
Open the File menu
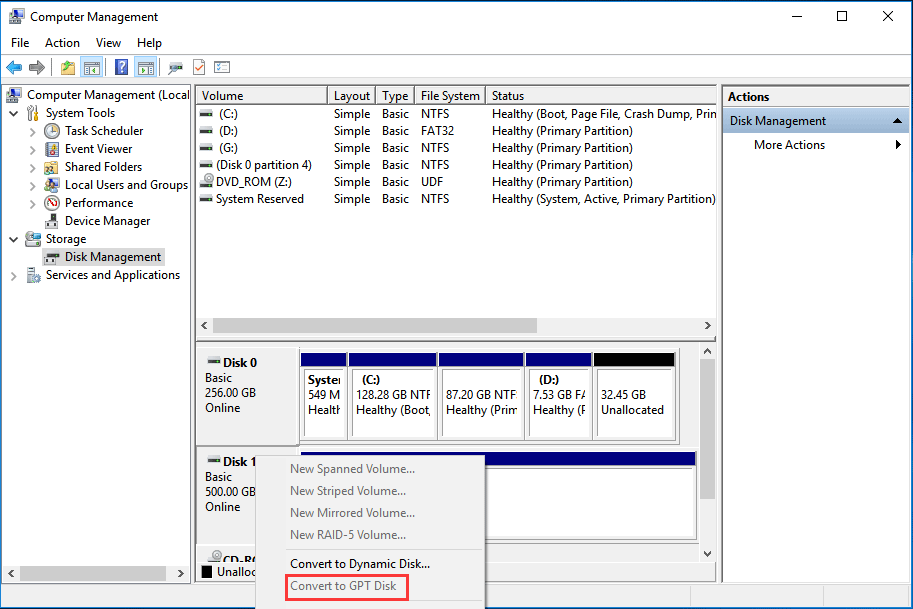coord(20,43)
